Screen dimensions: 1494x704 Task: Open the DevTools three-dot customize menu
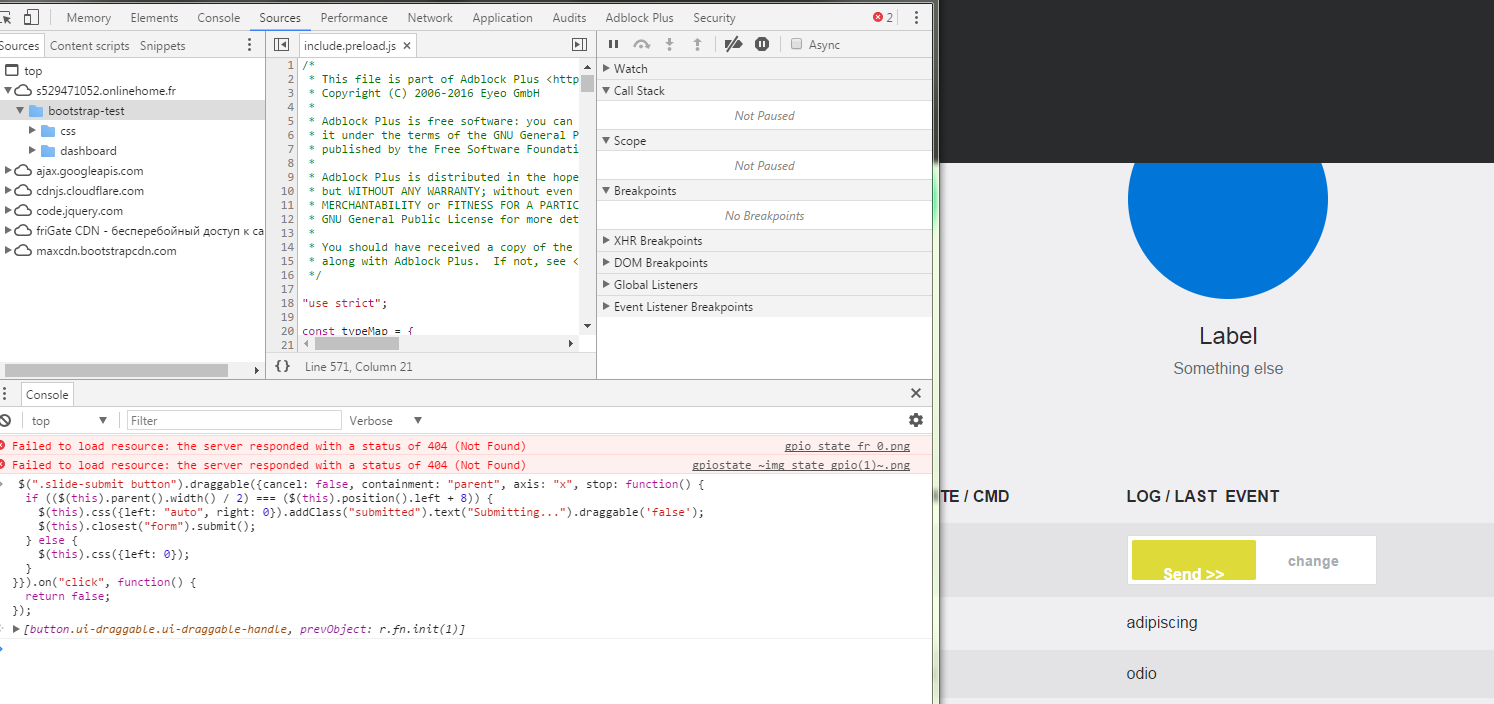916,17
